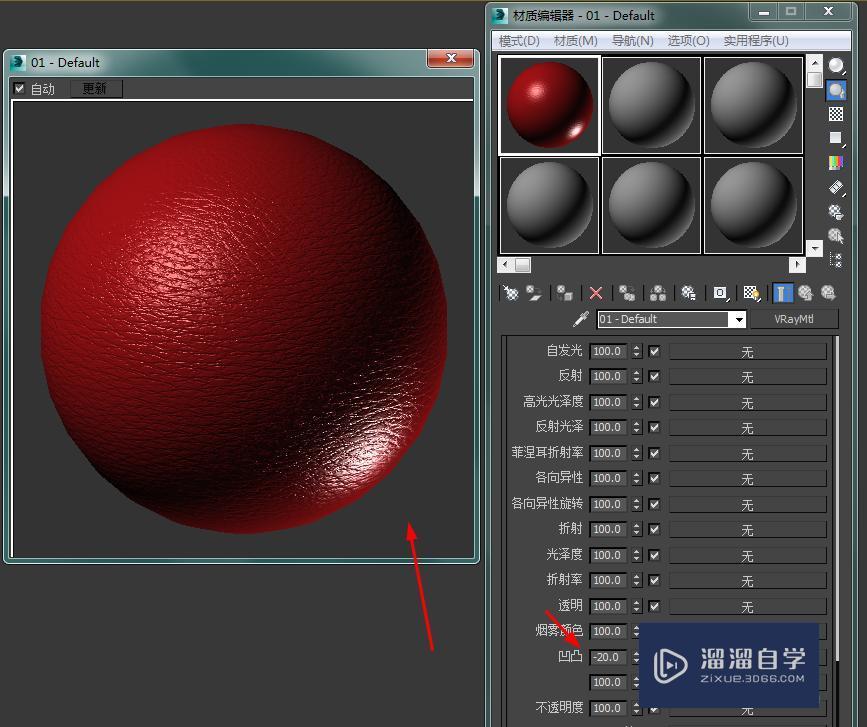Select the Make Material Copy icon

pos(626,292)
